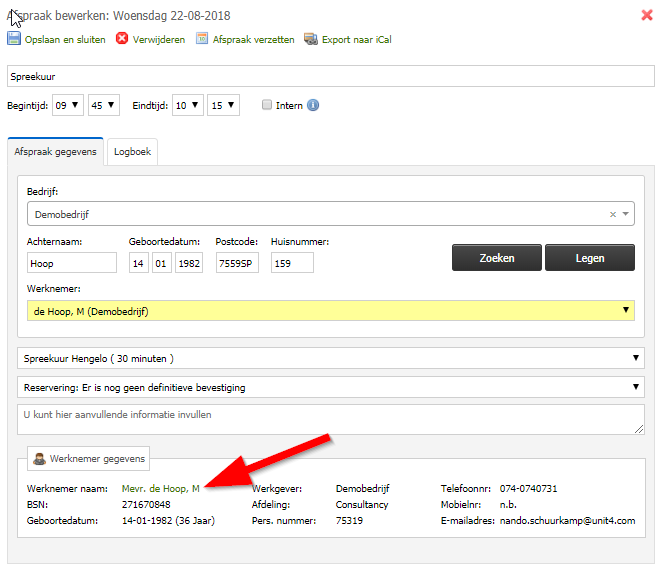Click the red Verwijderen delete icon
The width and height of the screenshot is (661, 576).
pos(122,39)
